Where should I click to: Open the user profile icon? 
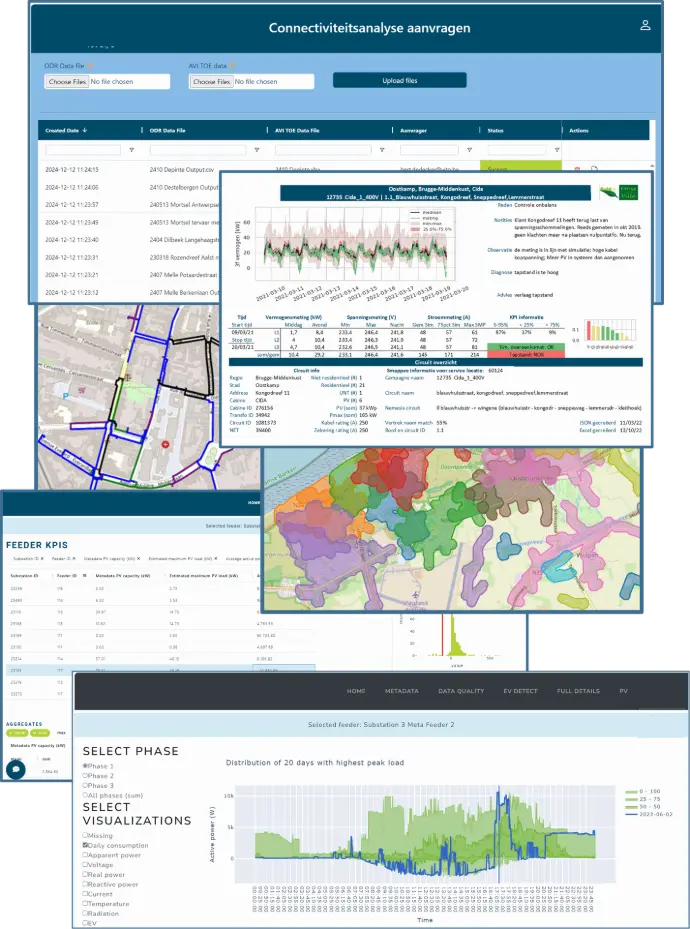click(x=645, y=25)
